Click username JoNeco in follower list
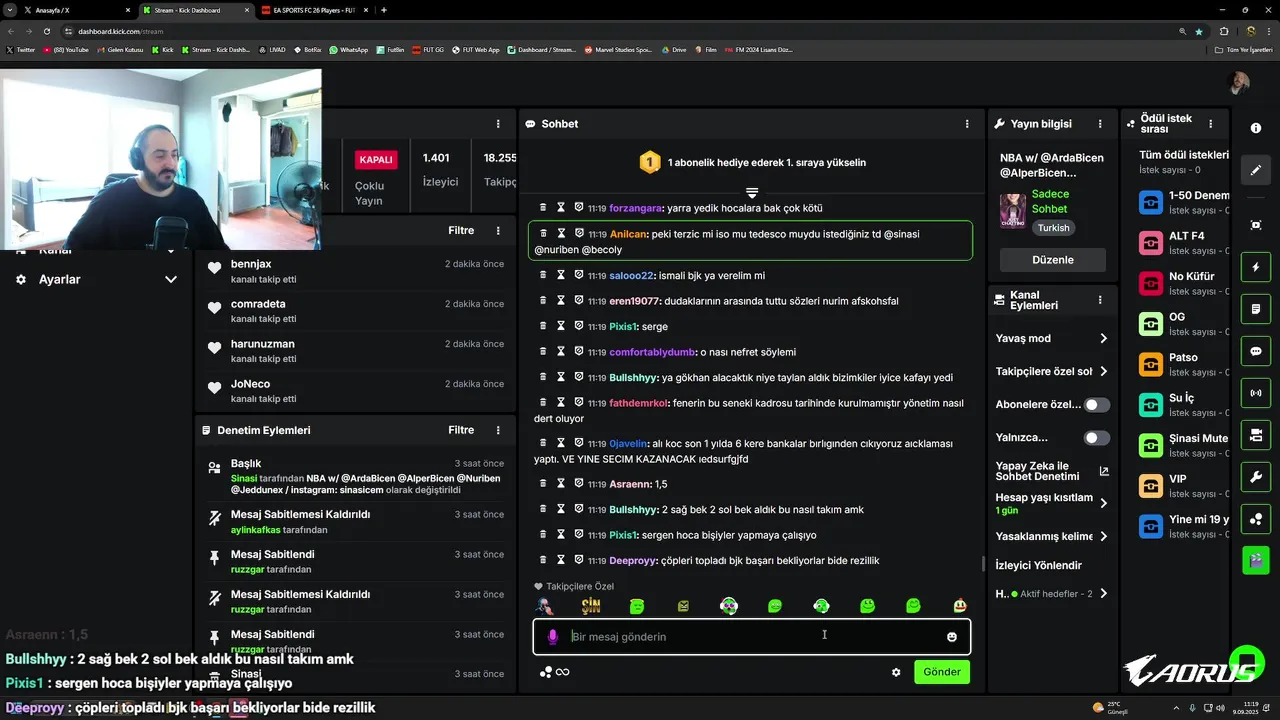This screenshot has height=720, width=1280. pyautogui.click(x=250, y=384)
